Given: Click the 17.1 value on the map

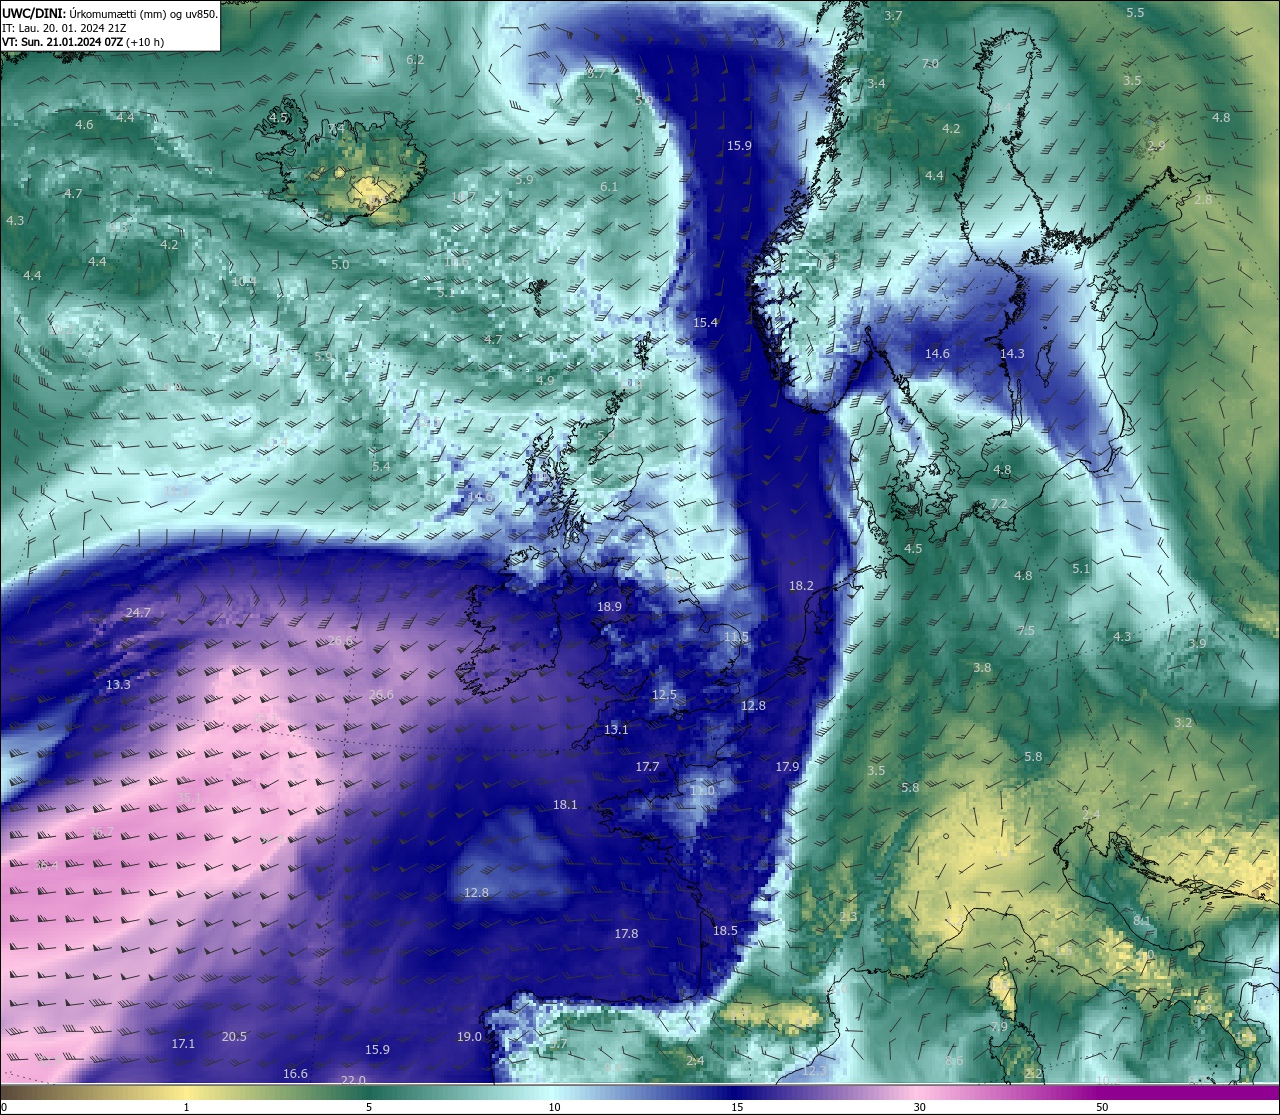Looking at the screenshot, I should point(183,1044).
